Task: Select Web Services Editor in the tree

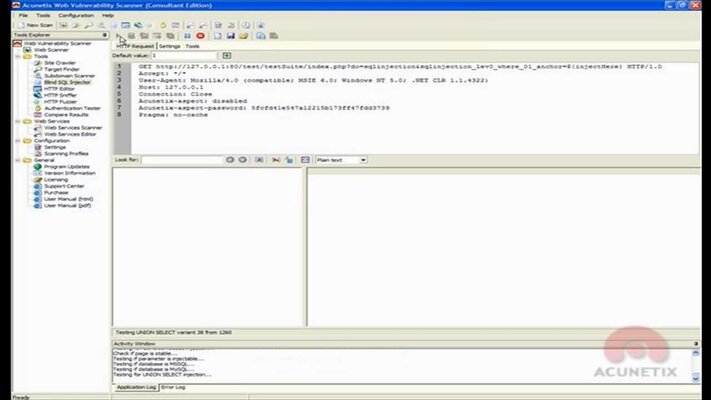Action: (70, 134)
